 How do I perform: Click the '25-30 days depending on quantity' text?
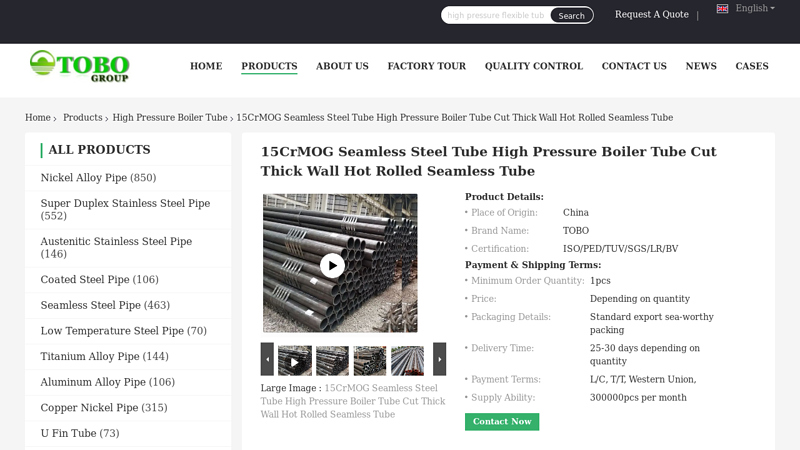click(645, 355)
